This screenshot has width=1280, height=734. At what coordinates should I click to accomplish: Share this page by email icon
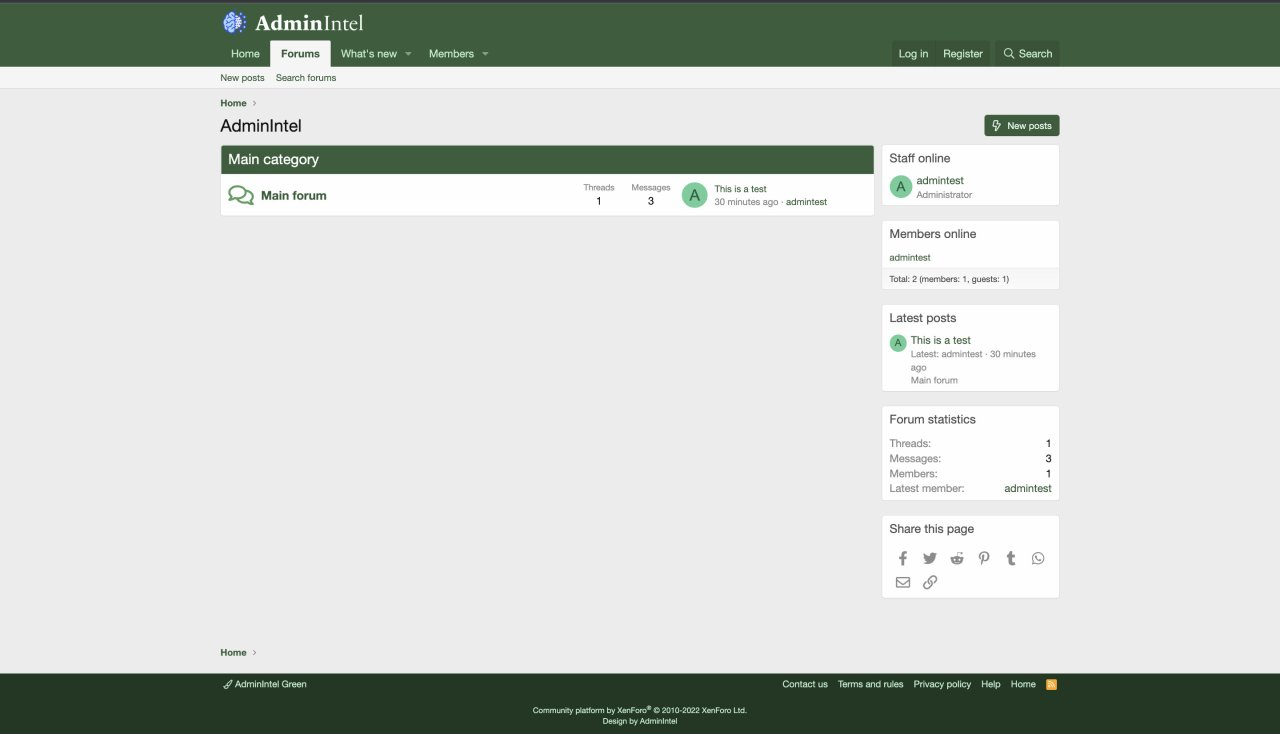903,582
